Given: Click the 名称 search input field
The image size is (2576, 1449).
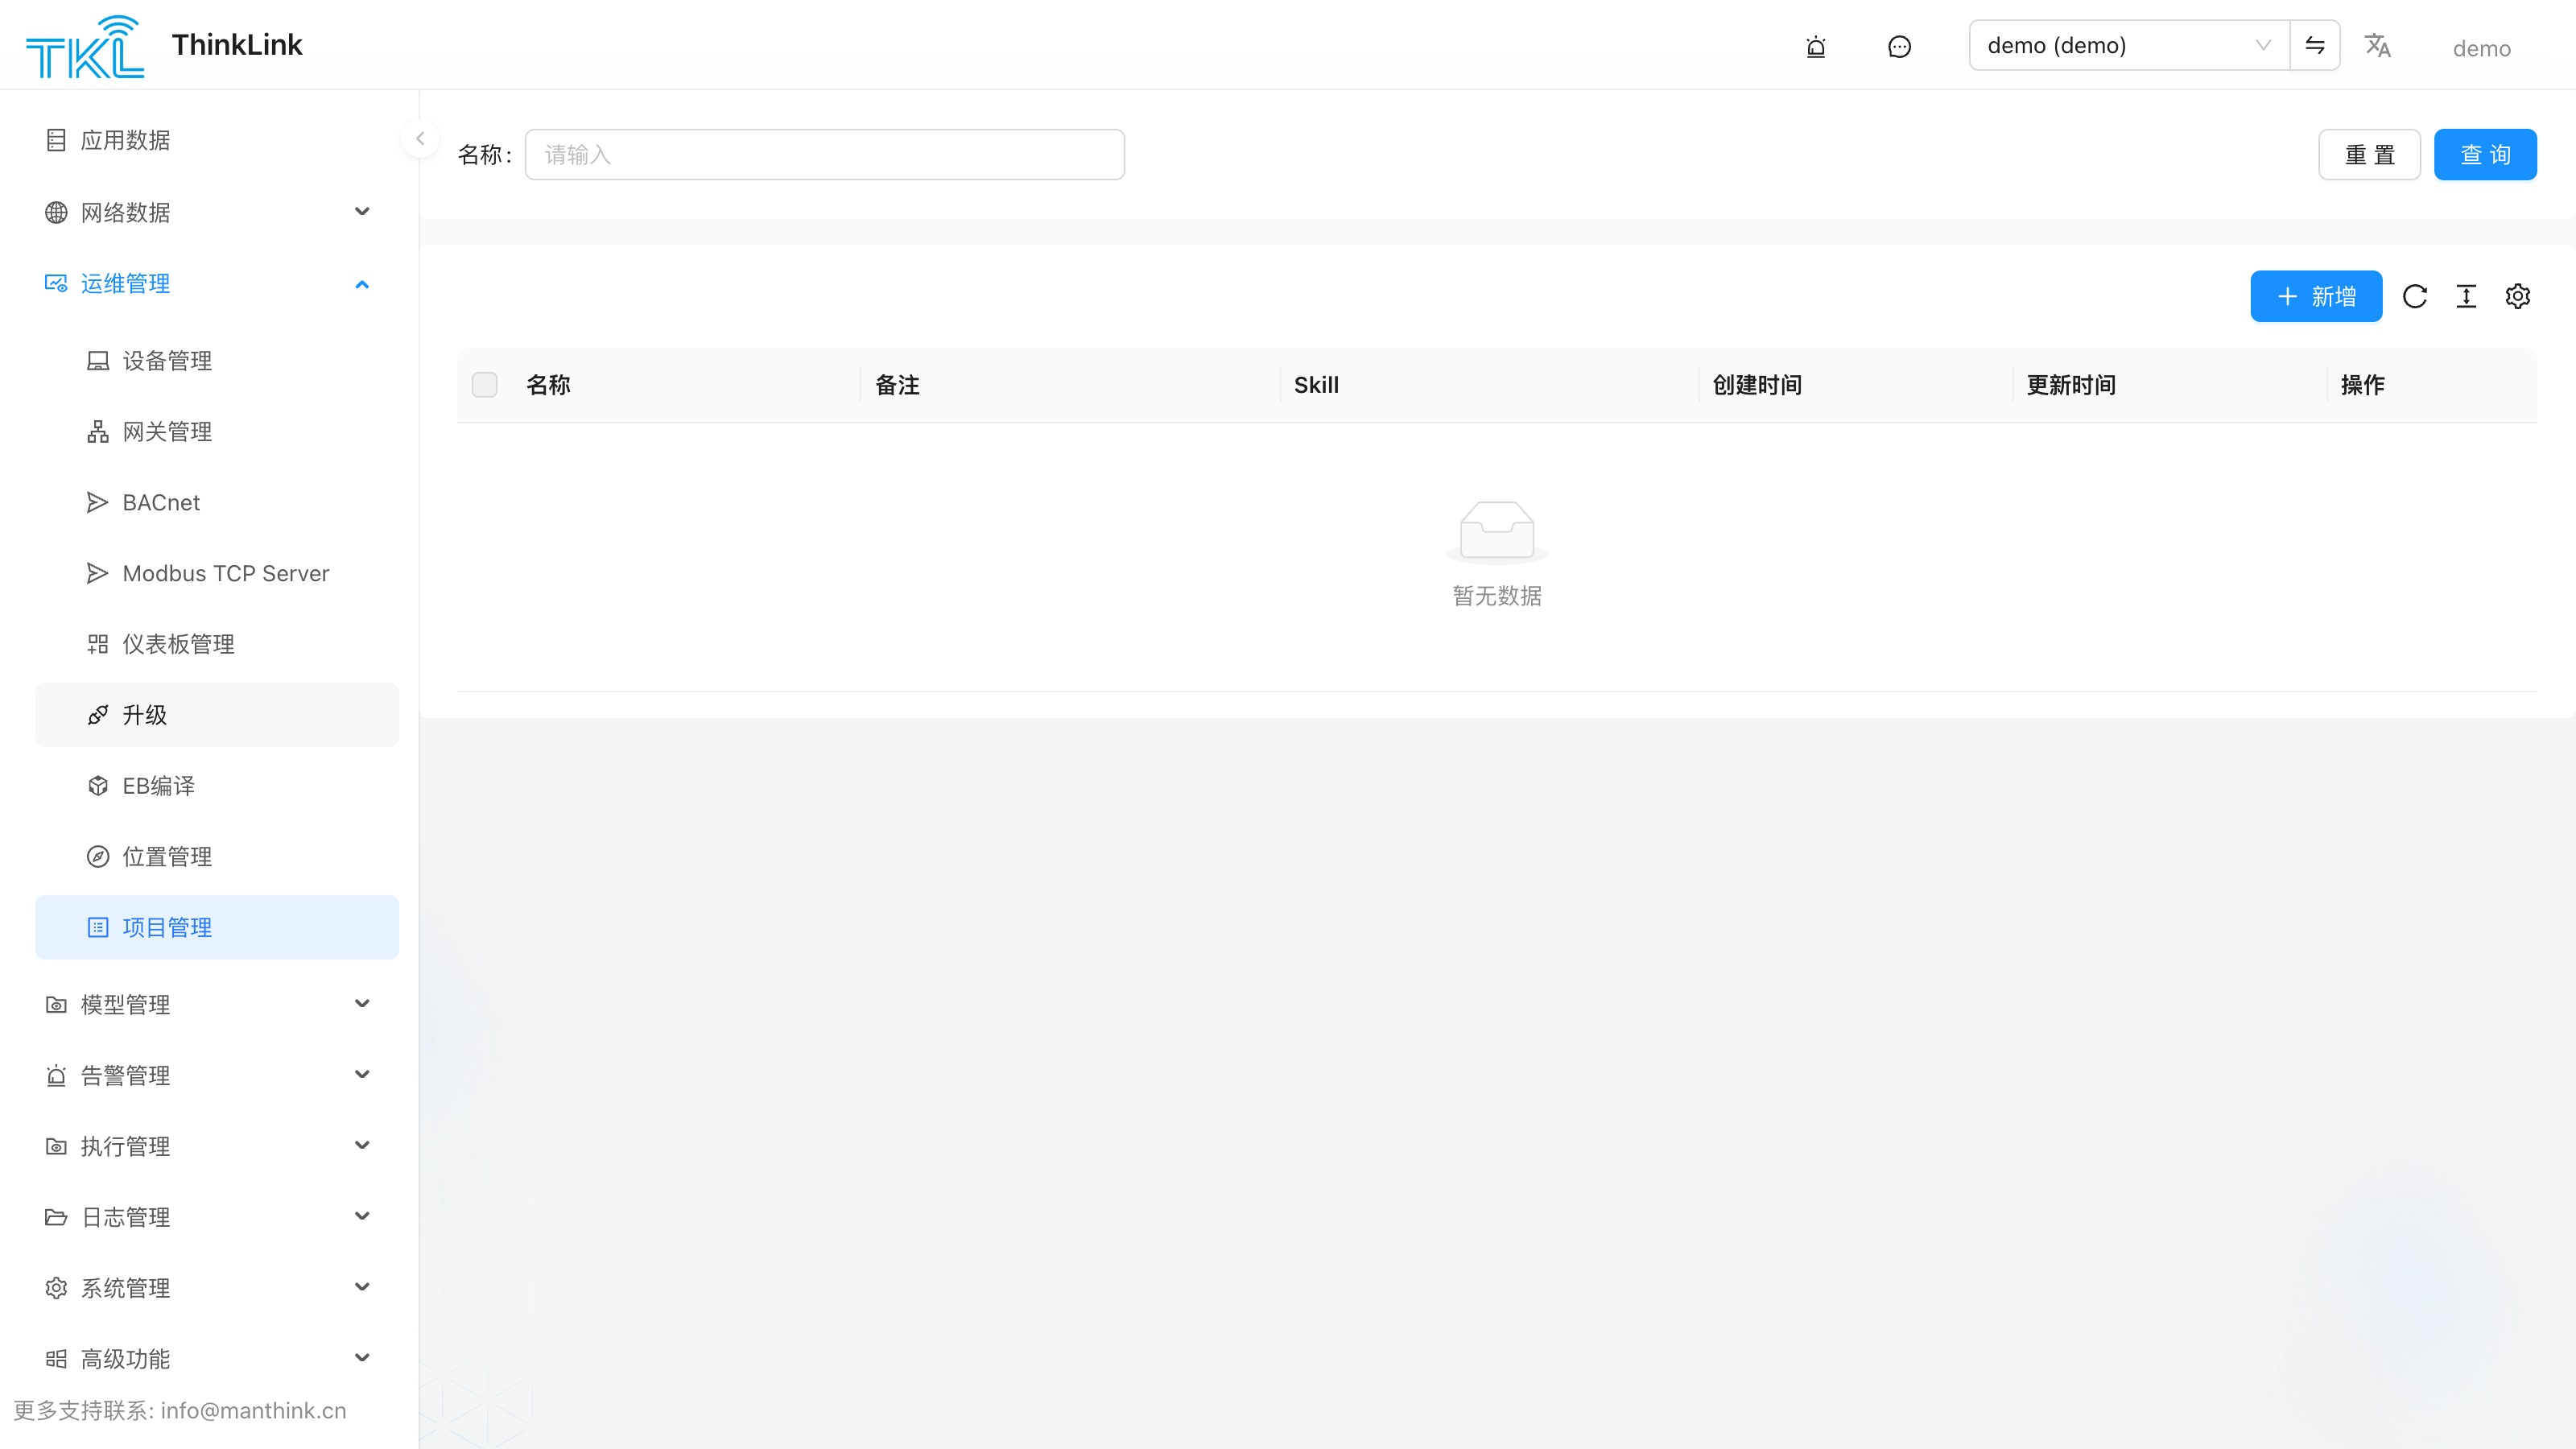Looking at the screenshot, I should click(x=825, y=155).
